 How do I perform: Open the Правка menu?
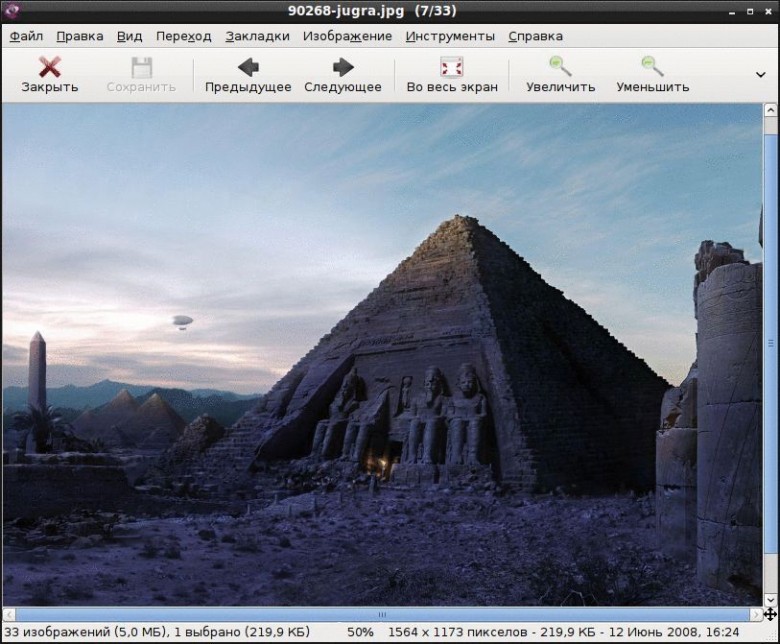click(80, 36)
